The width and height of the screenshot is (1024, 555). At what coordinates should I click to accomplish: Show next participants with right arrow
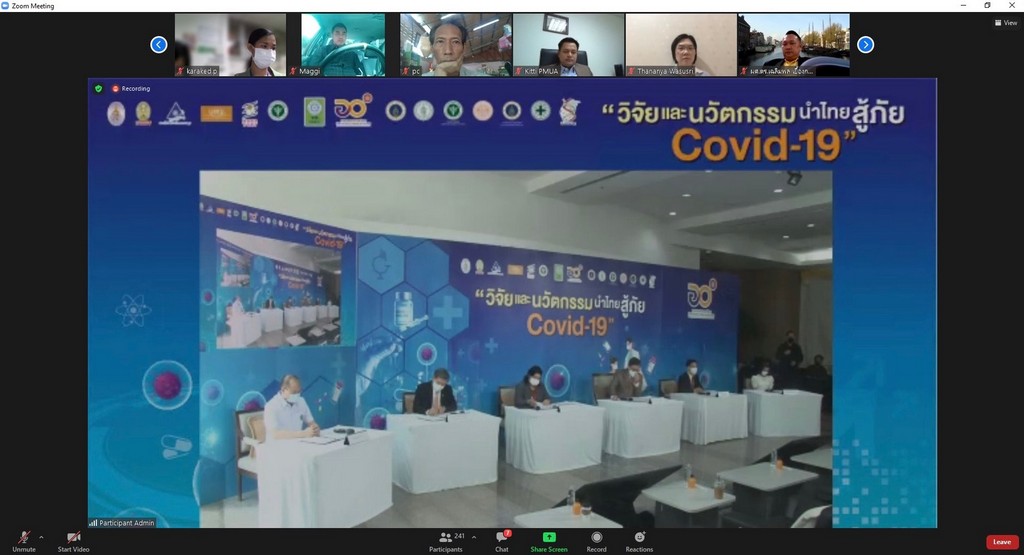tap(866, 44)
